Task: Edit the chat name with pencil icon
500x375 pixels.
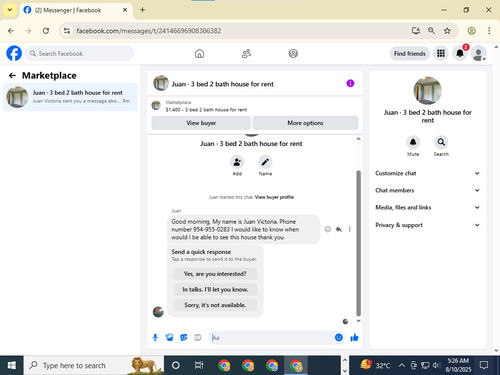Action: point(265,162)
